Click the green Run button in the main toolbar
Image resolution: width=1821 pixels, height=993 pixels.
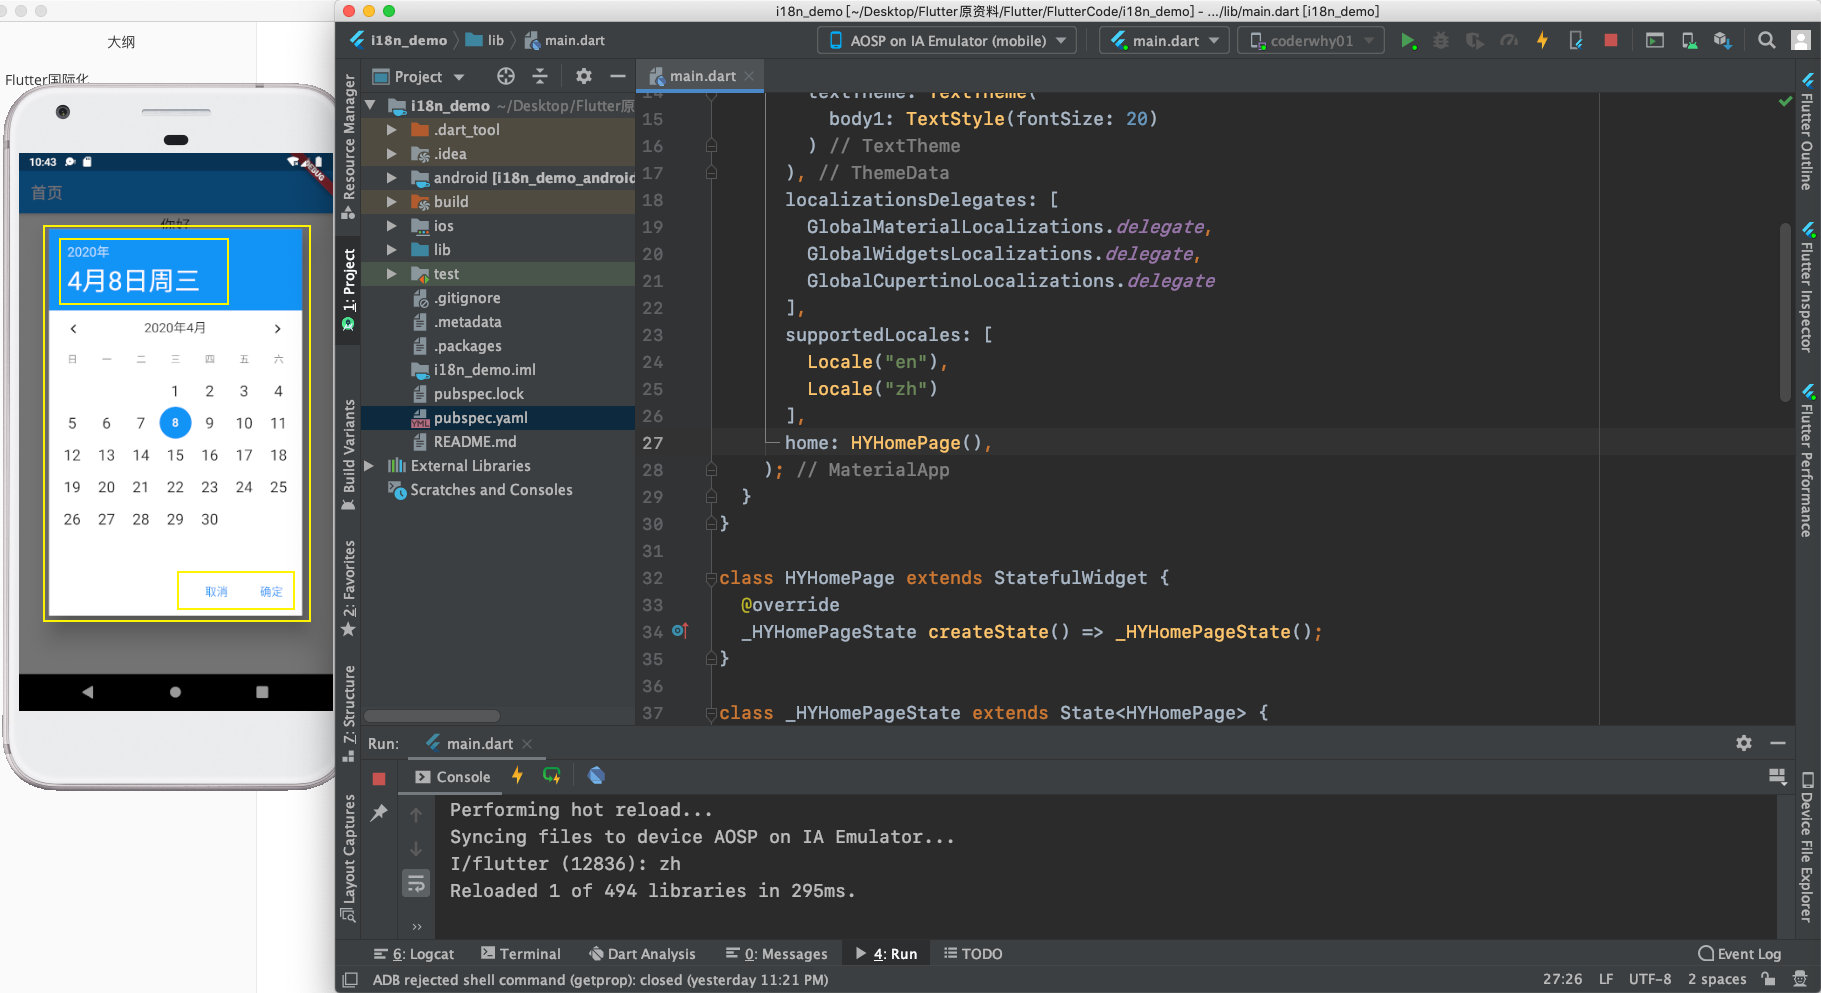(x=1408, y=41)
